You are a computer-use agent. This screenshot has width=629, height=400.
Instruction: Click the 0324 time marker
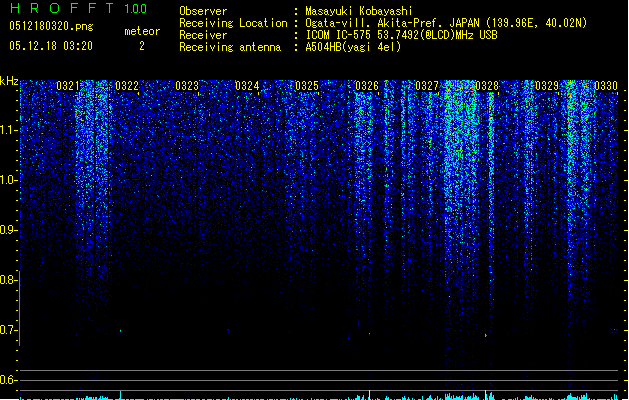pos(247,86)
